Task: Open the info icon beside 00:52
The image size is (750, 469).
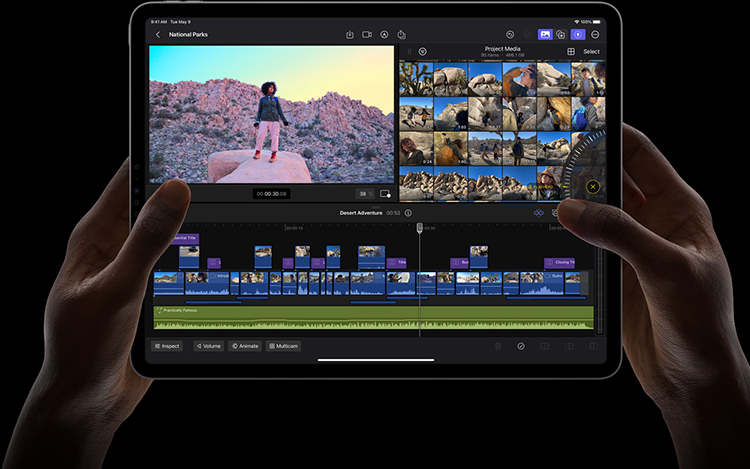Action: [408, 213]
